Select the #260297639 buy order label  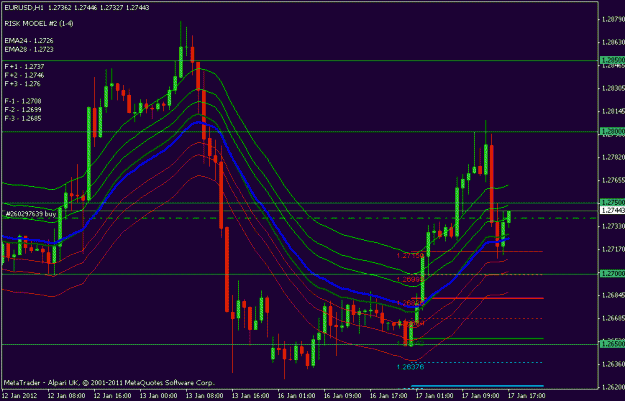pyautogui.click(x=31, y=214)
